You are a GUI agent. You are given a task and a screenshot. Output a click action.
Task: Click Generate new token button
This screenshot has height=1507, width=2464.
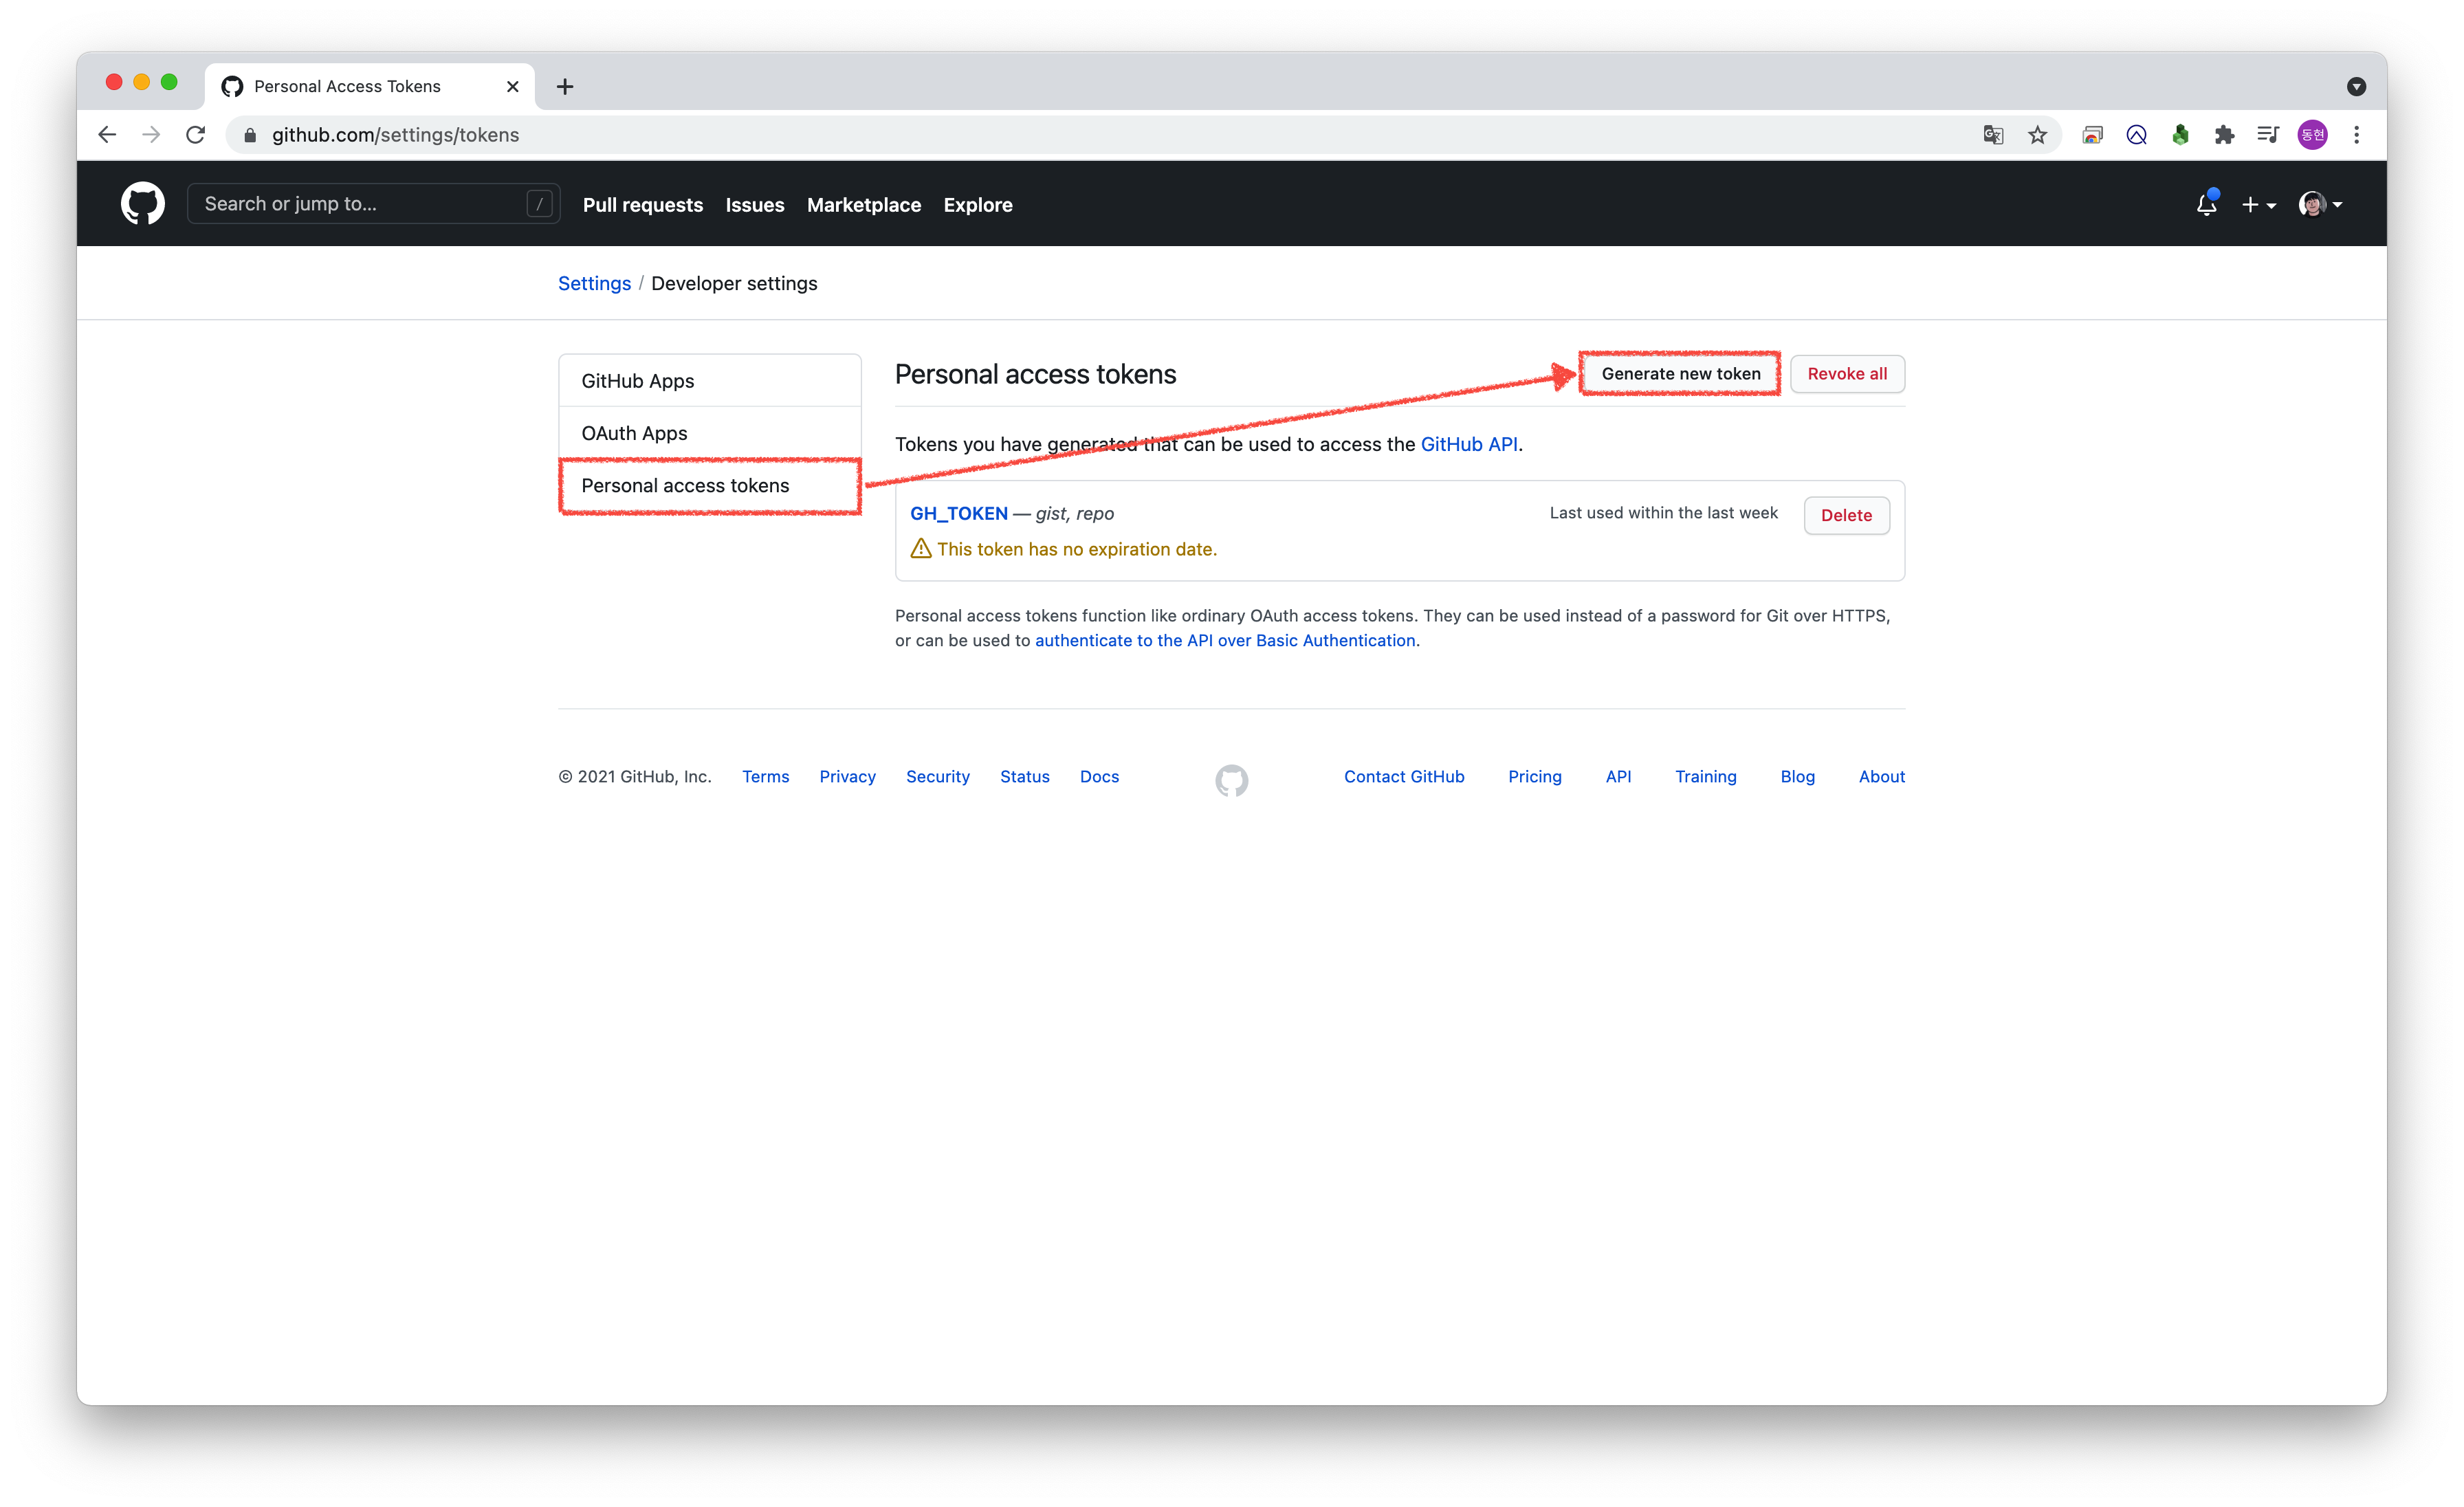click(1680, 374)
